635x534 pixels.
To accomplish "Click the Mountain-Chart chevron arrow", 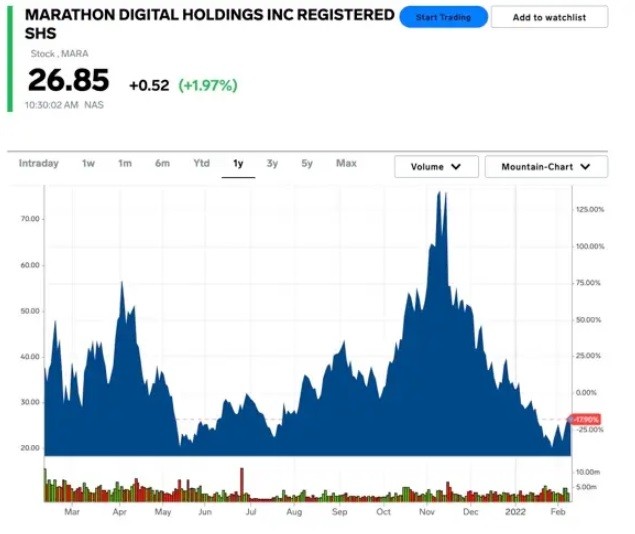I will click(x=586, y=167).
